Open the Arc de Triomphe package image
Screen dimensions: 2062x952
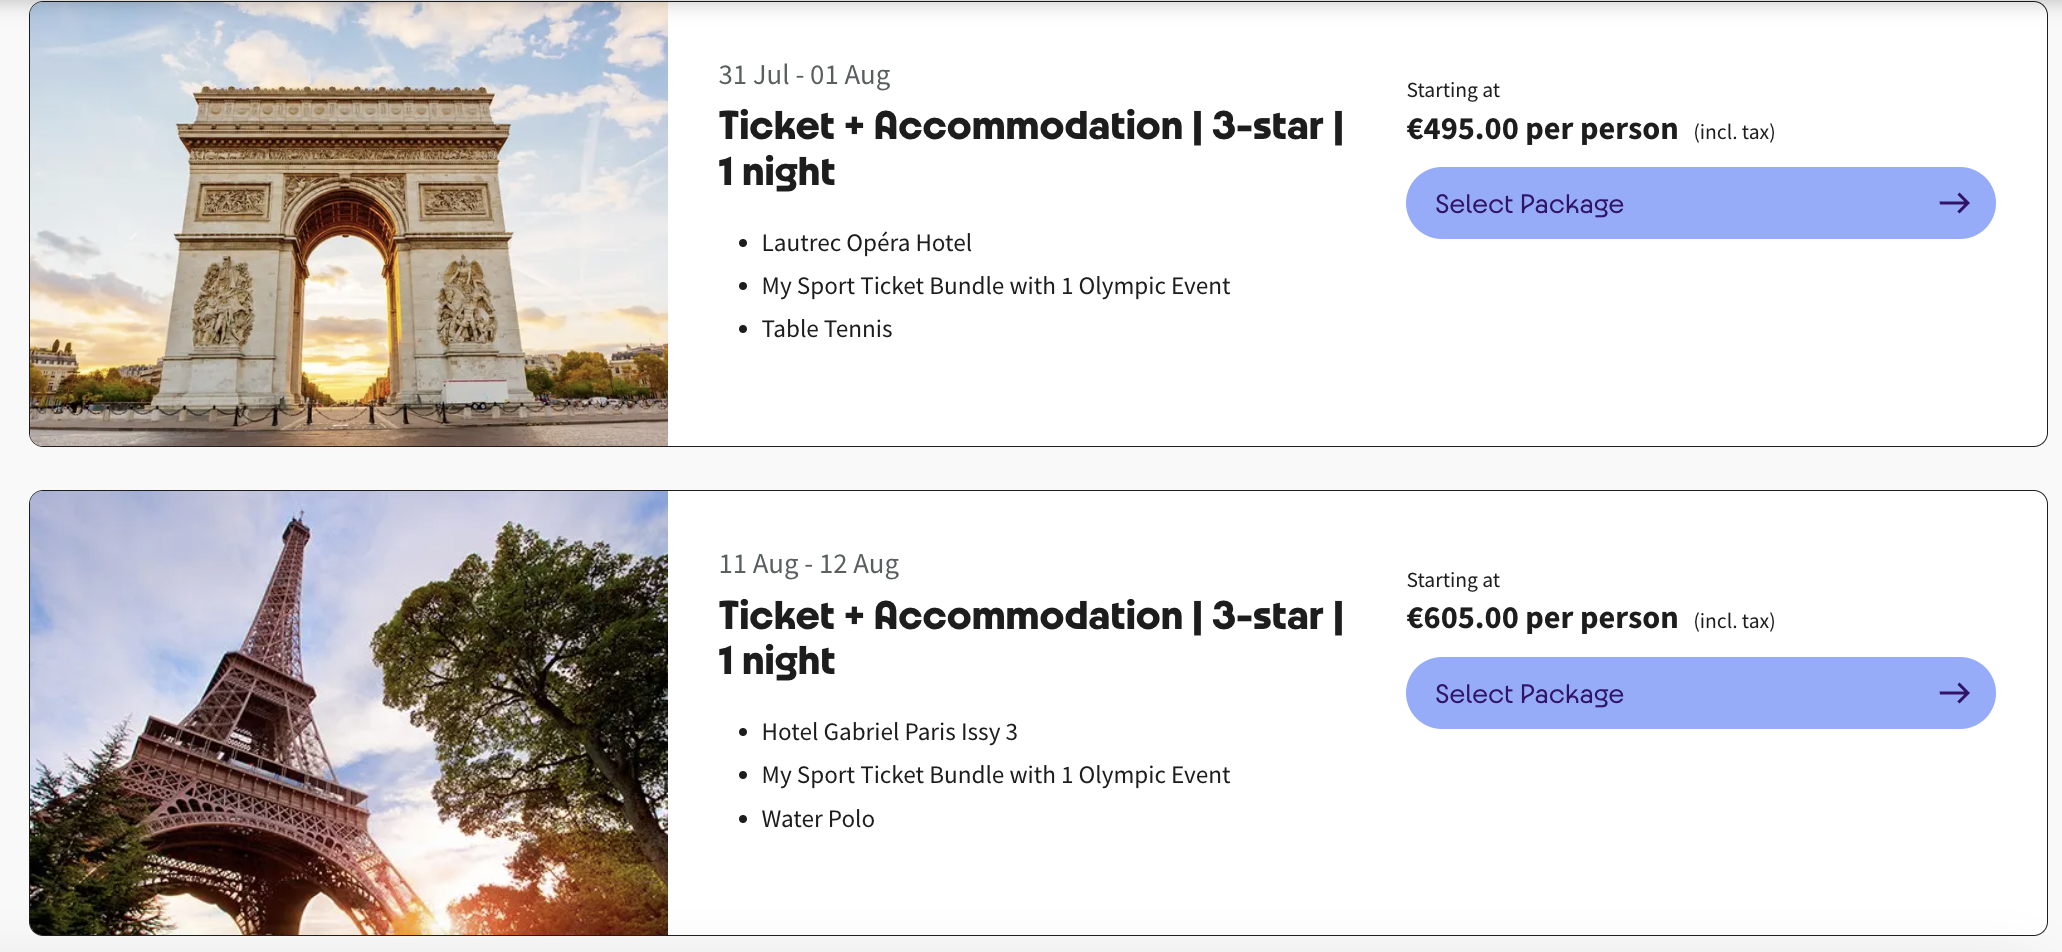(x=349, y=224)
